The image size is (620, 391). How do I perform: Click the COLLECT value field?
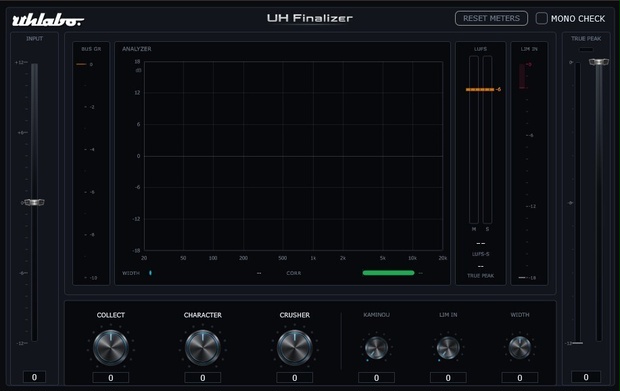pos(111,378)
